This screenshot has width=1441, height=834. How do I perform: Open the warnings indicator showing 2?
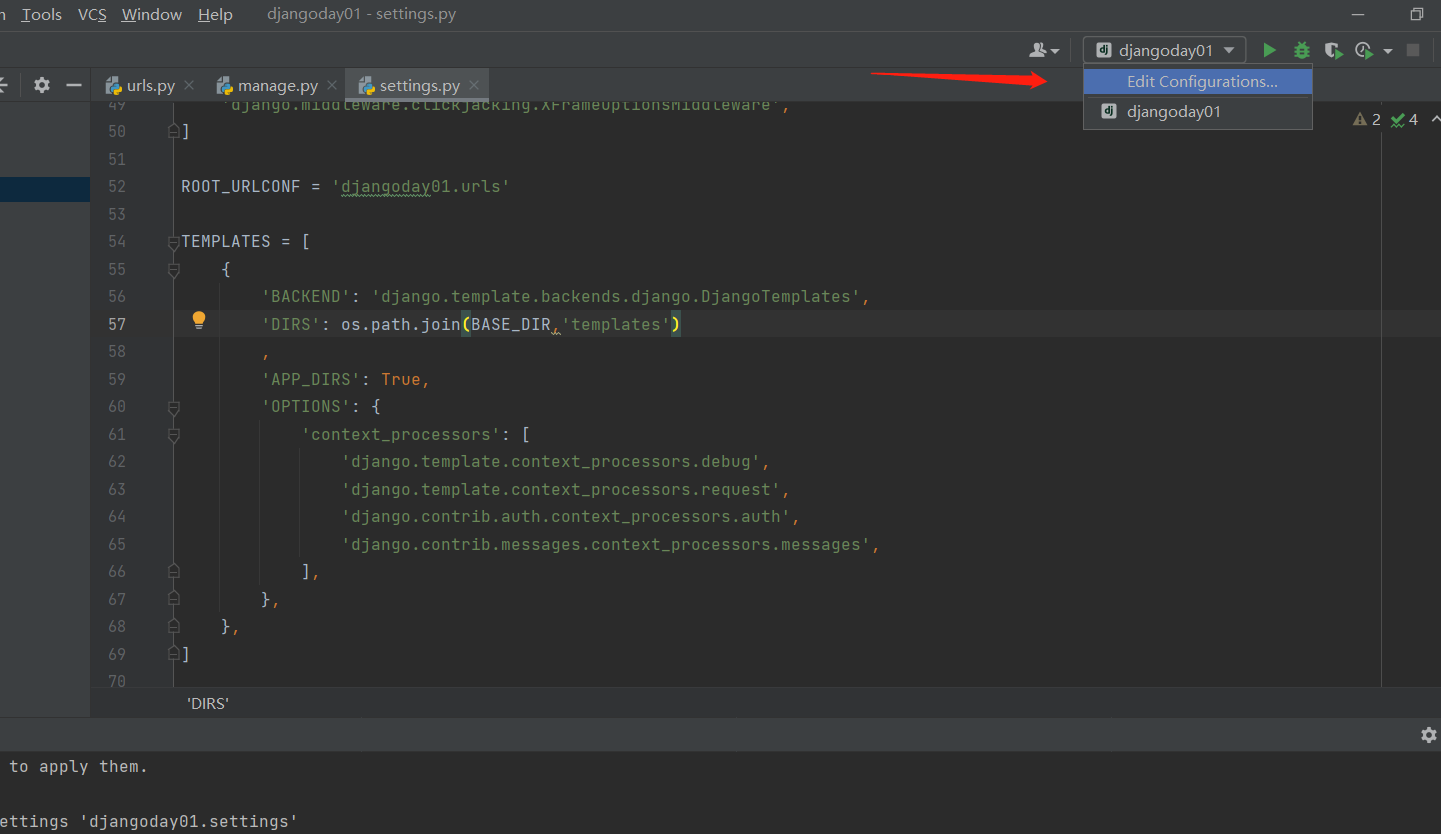[x=1367, y=120]
